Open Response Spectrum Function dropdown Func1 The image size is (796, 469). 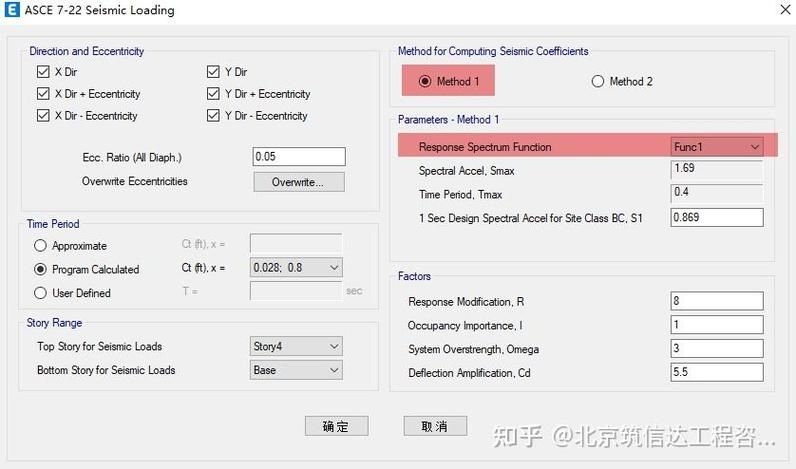(x=717, y=147)
